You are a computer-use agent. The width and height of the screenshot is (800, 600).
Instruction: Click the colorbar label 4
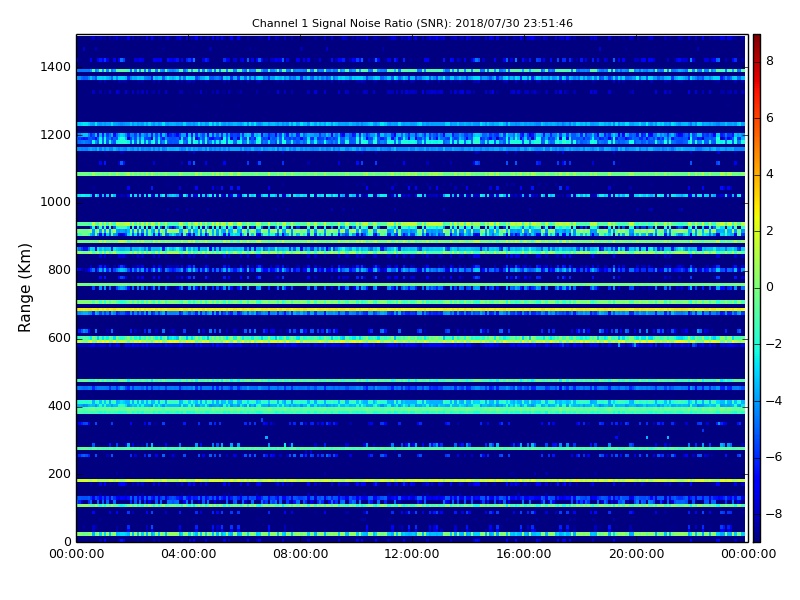[770, 174]
